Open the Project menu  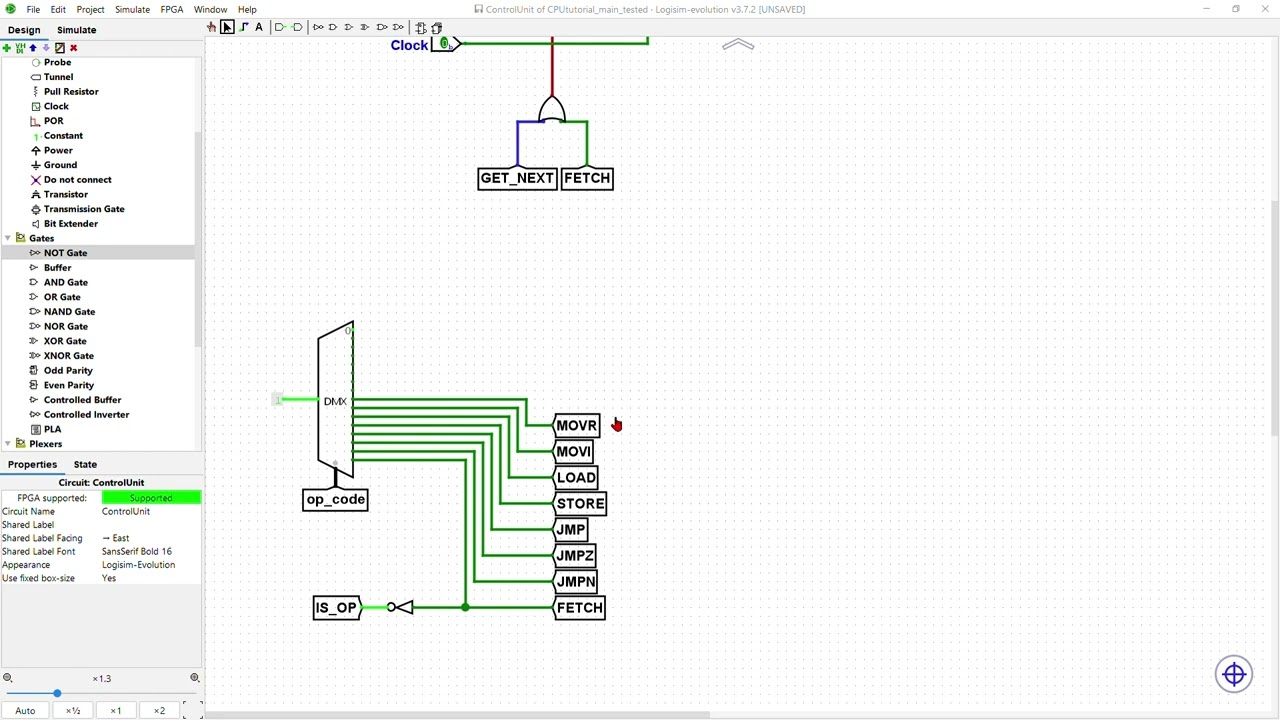point(90,9)
